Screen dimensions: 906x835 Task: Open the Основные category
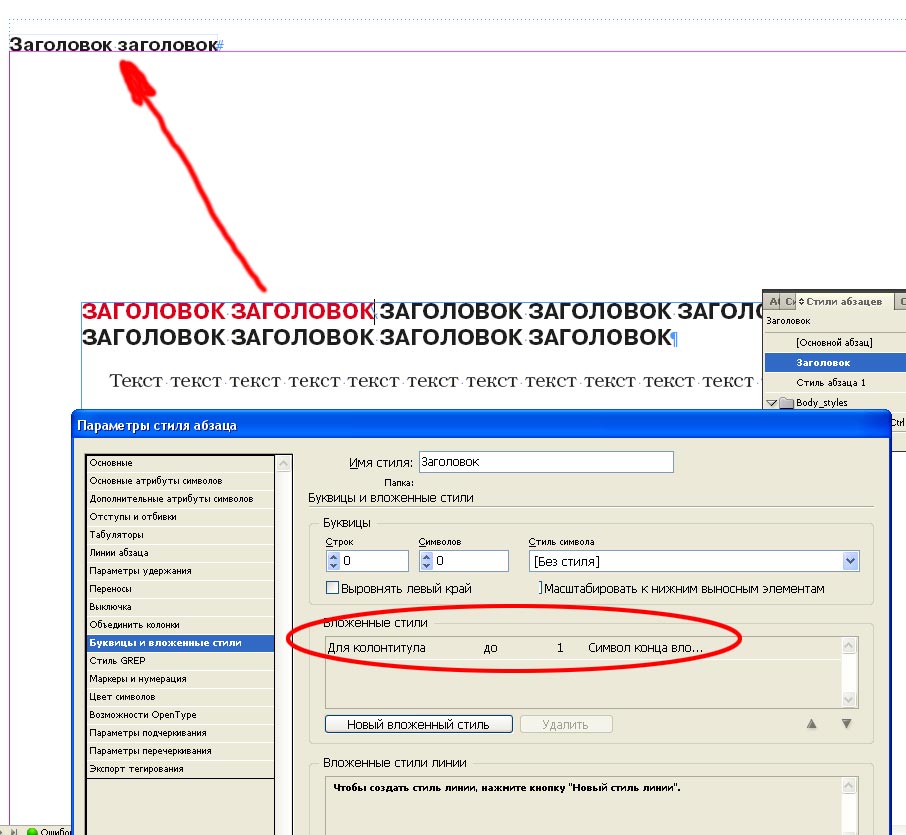tap(180, 463)
